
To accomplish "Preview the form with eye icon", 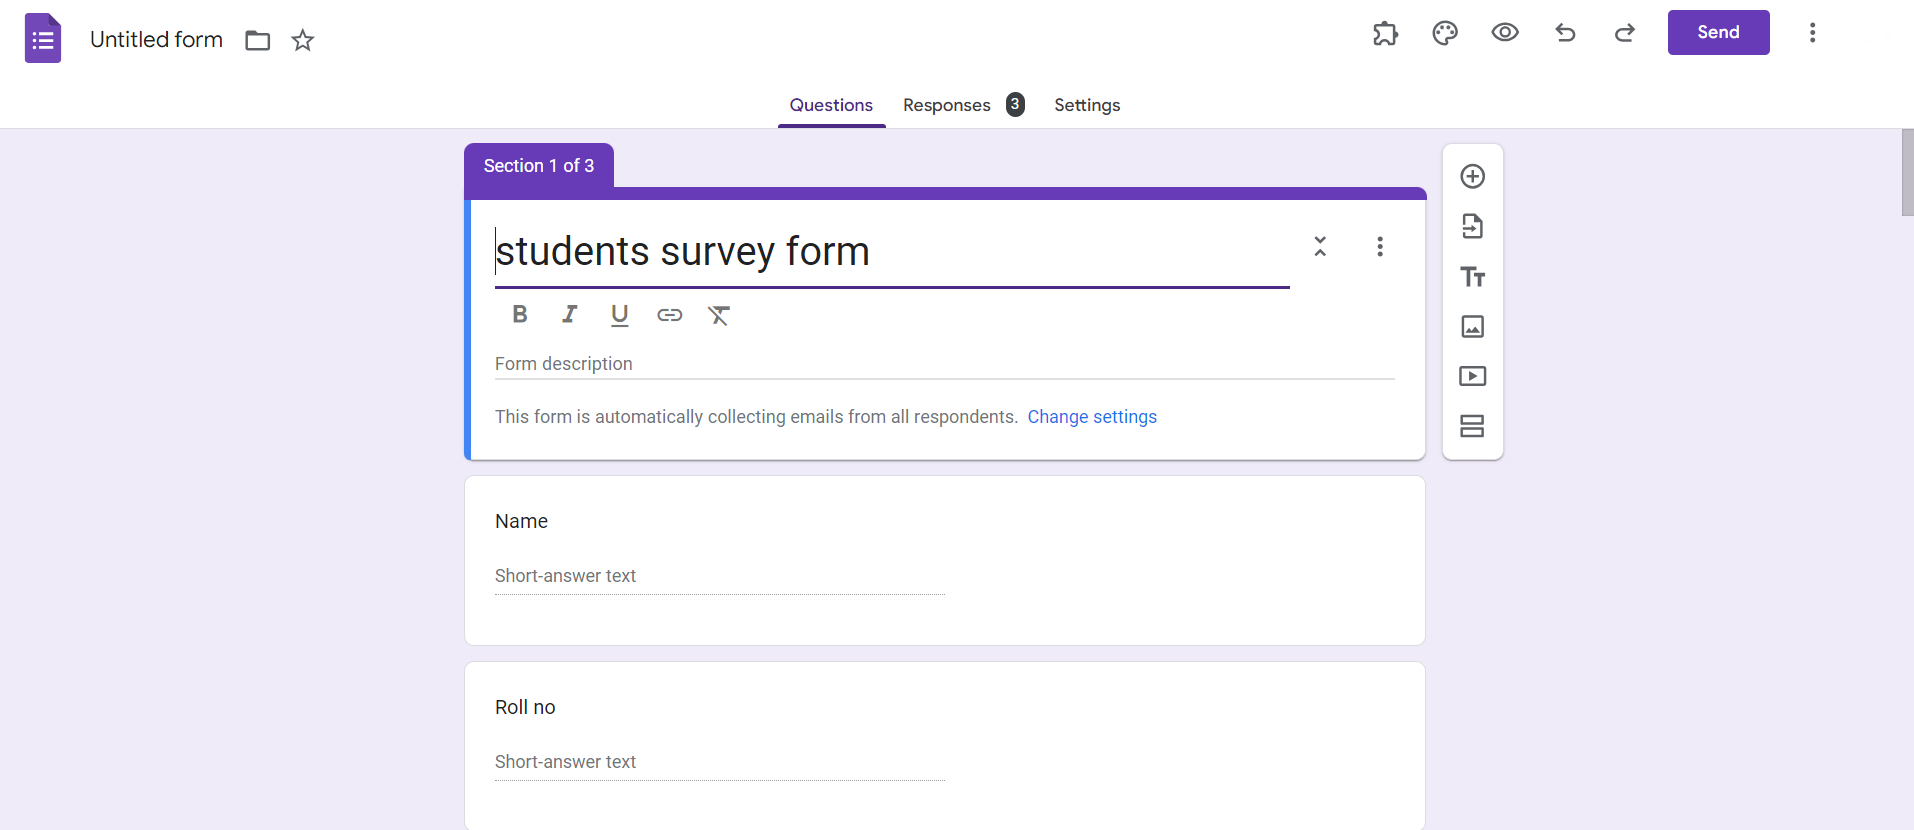I will (x=1505, y=33).
